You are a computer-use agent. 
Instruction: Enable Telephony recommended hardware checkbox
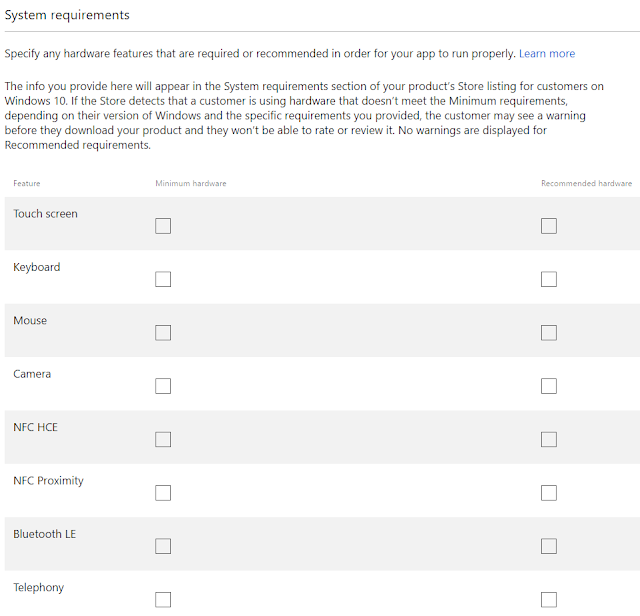click(549, 599)
